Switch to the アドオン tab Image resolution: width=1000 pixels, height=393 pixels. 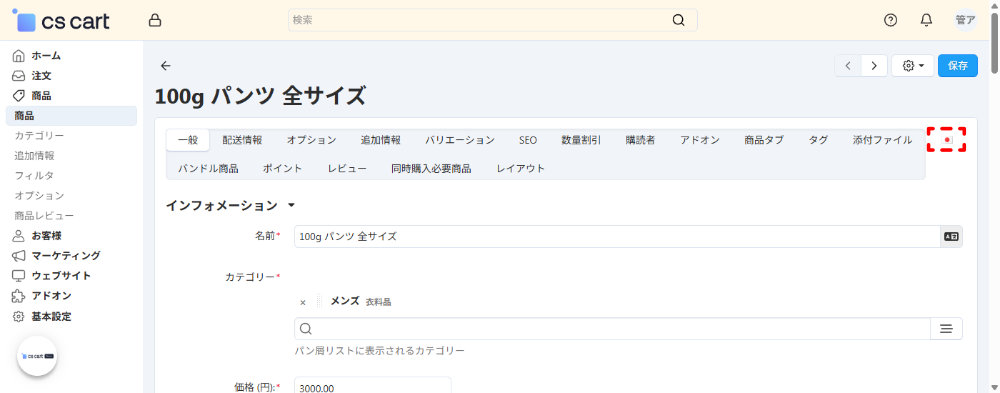700,140
